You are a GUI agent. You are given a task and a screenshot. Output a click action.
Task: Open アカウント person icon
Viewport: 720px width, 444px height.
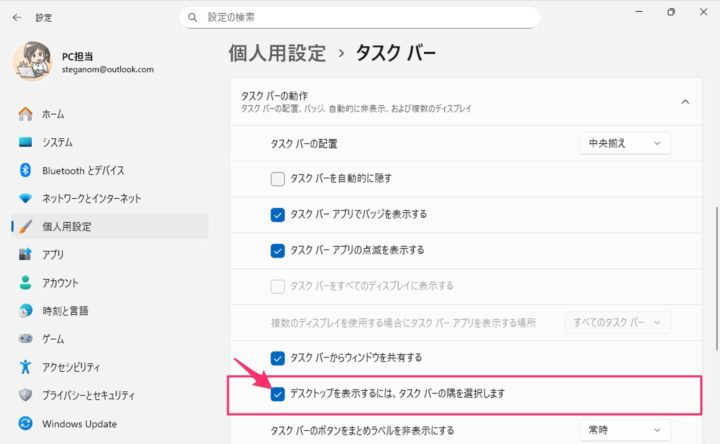tap(25, 283)
